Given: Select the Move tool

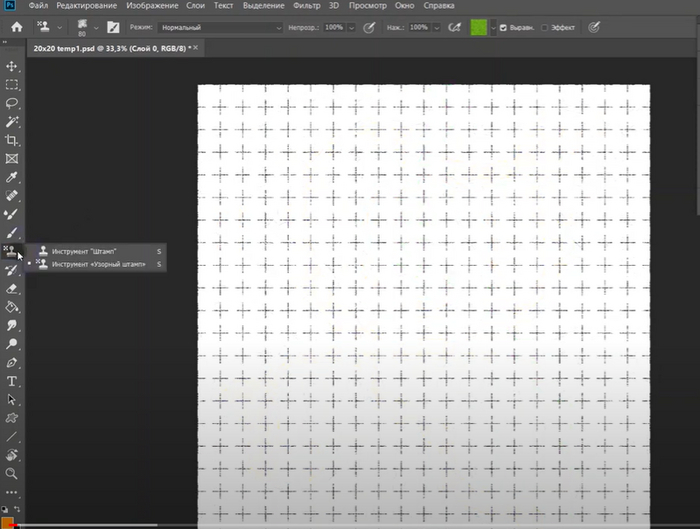Looking at the screenshot, I should tap(12, 65).
